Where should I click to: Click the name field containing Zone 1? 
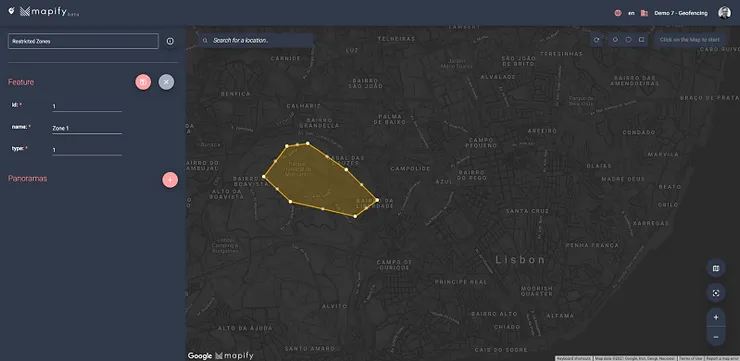87,128
